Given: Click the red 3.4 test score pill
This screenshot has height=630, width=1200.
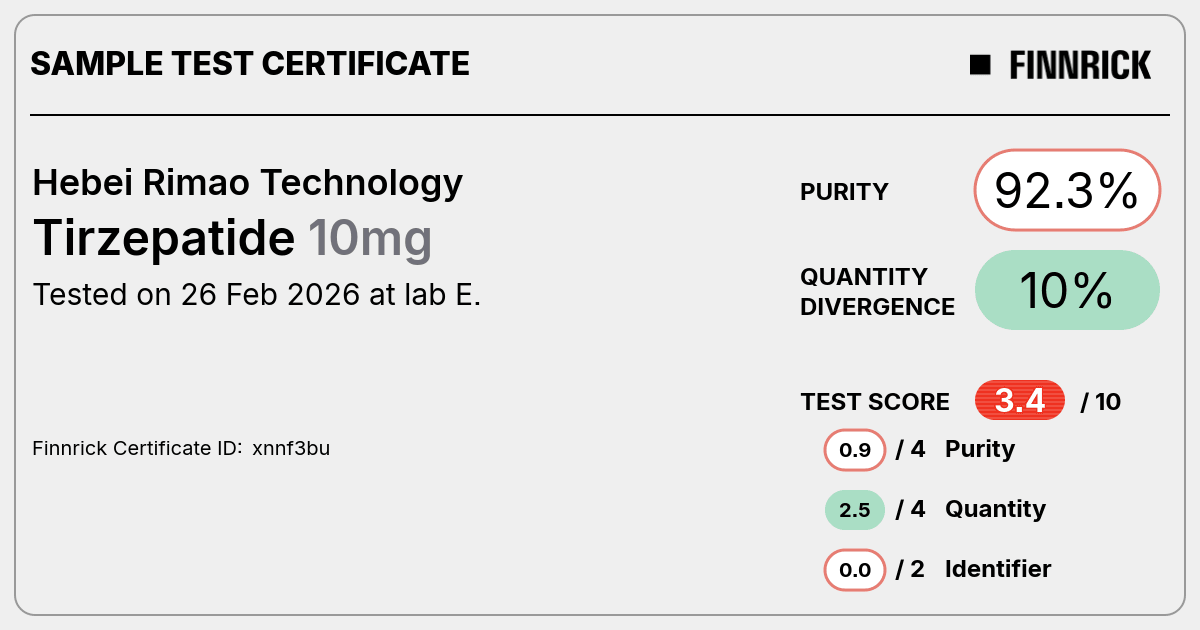Looking at the screenshot, I should [1020, 401].
